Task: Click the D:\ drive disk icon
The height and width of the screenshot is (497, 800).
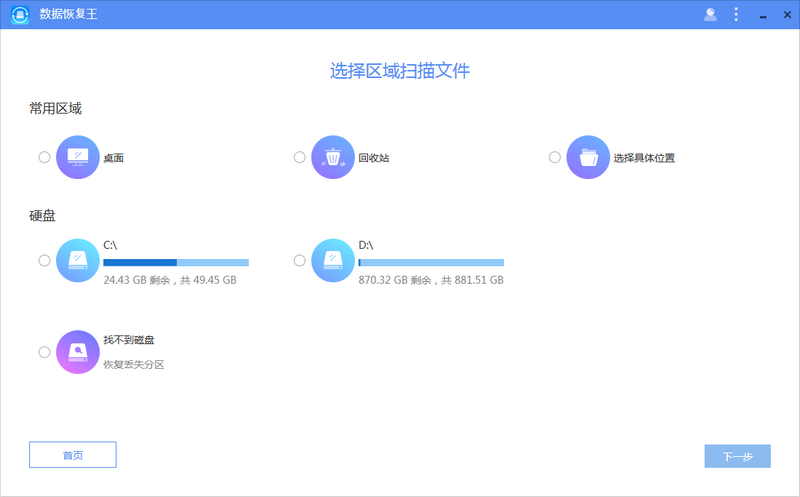Action: click(x=333, y=260)
